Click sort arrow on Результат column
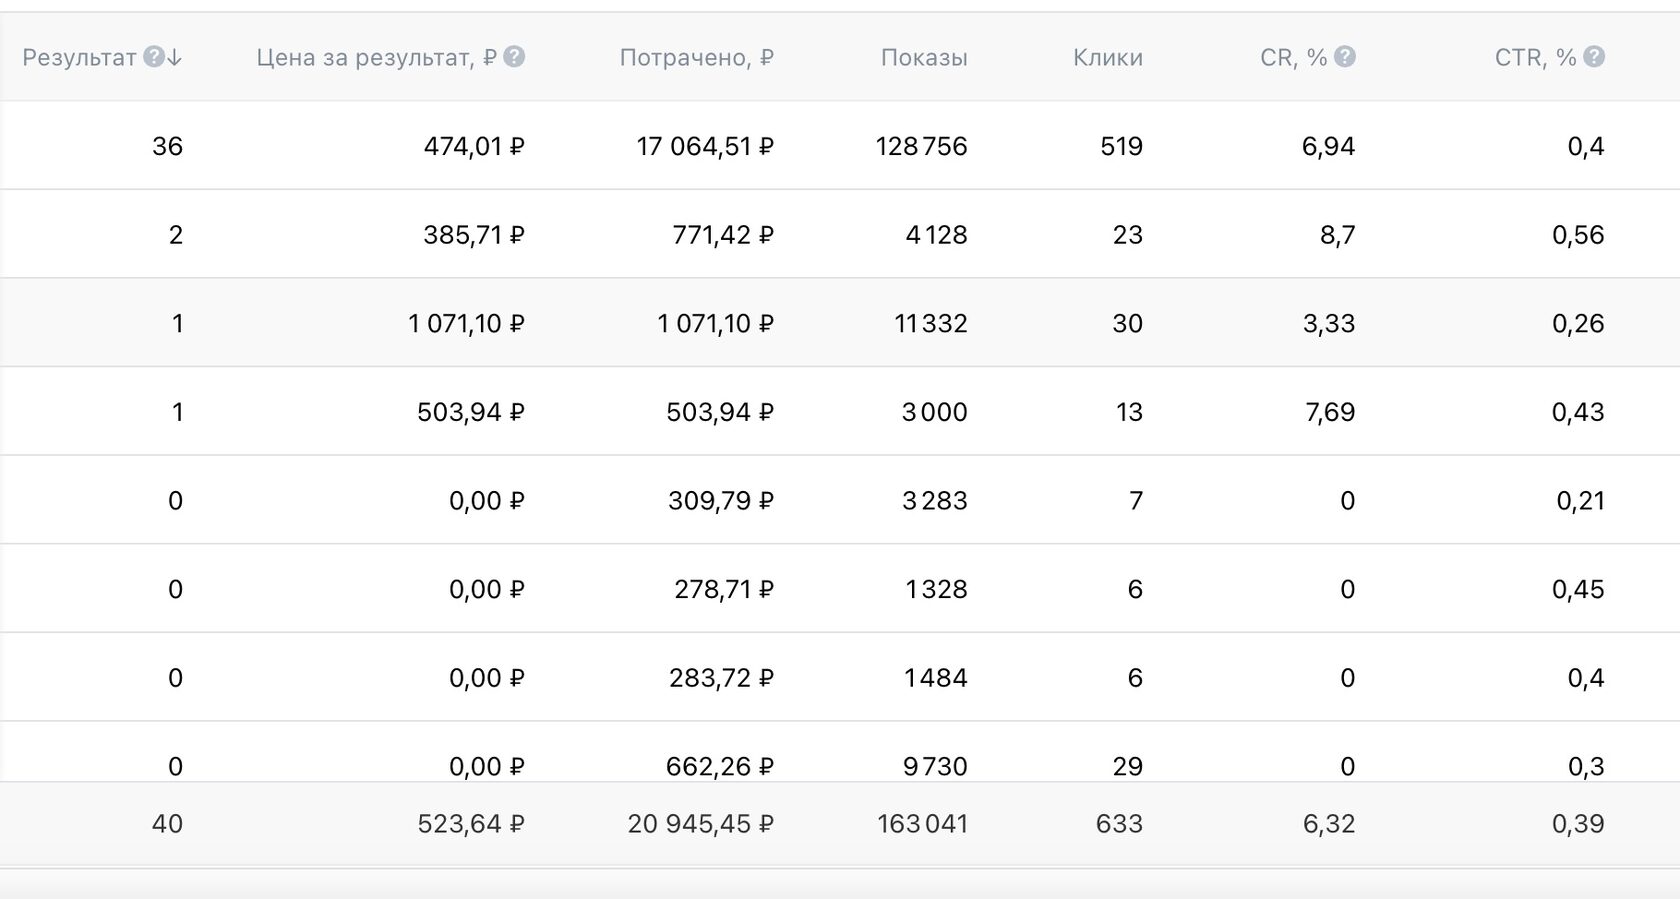 [175, 58]
